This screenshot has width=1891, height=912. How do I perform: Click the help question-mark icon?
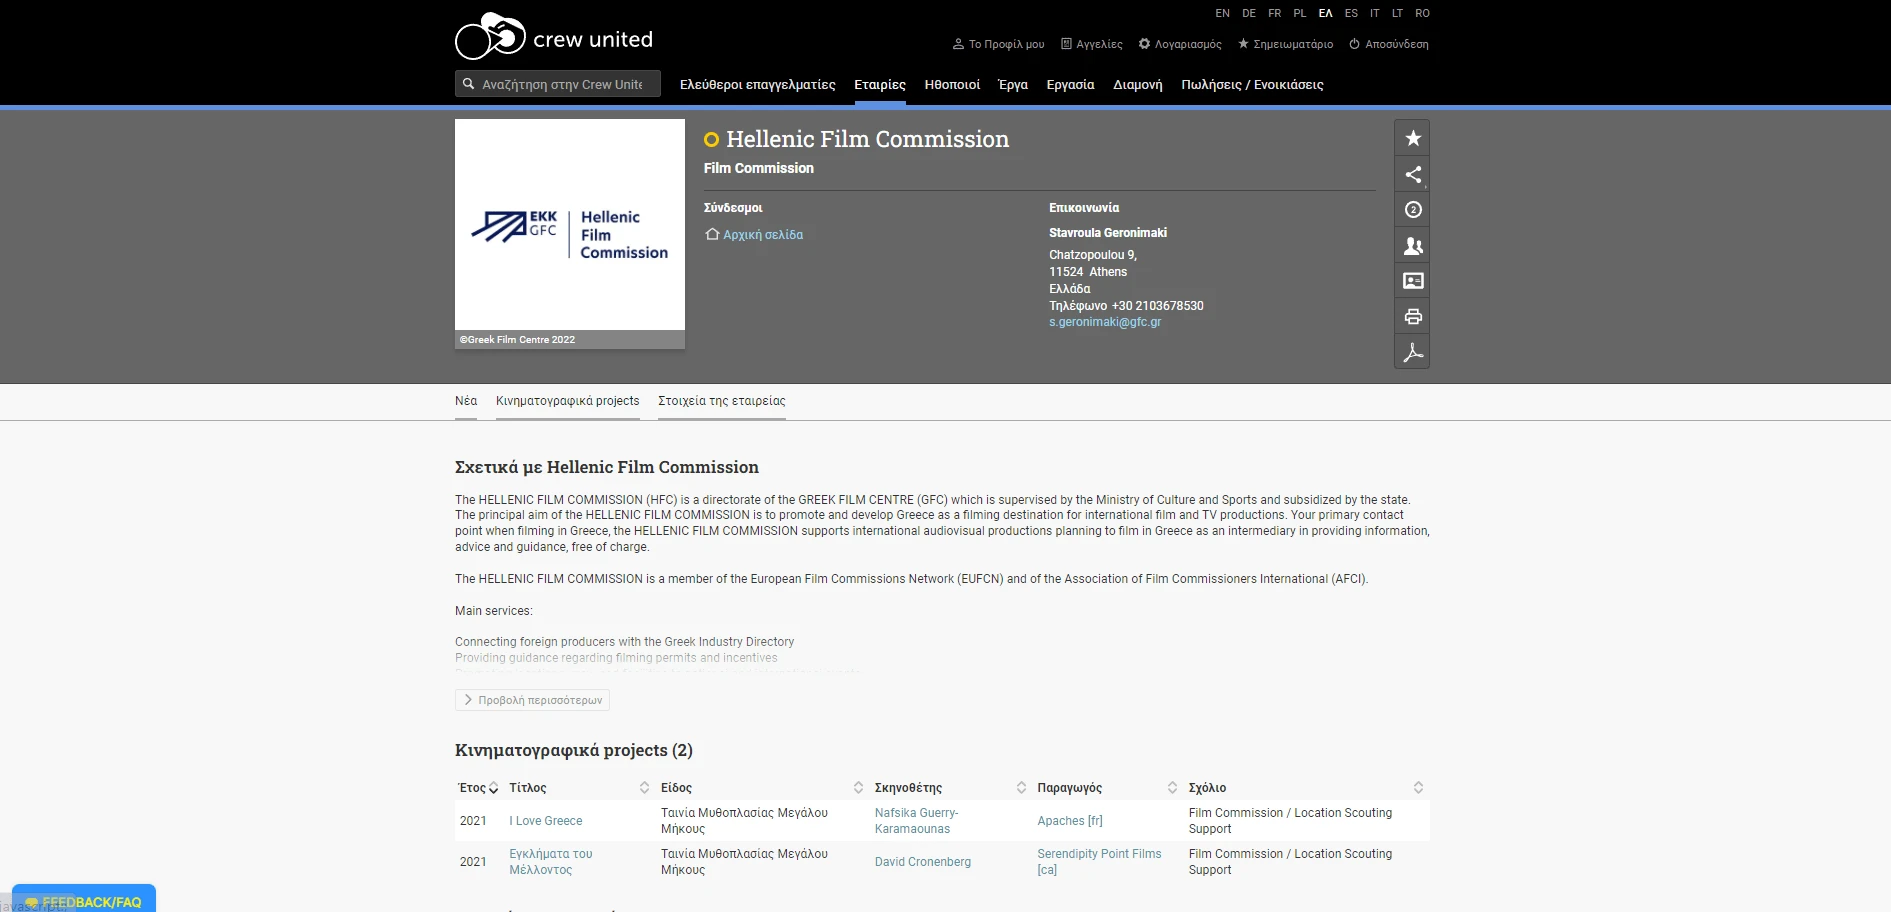point(1412,209)
